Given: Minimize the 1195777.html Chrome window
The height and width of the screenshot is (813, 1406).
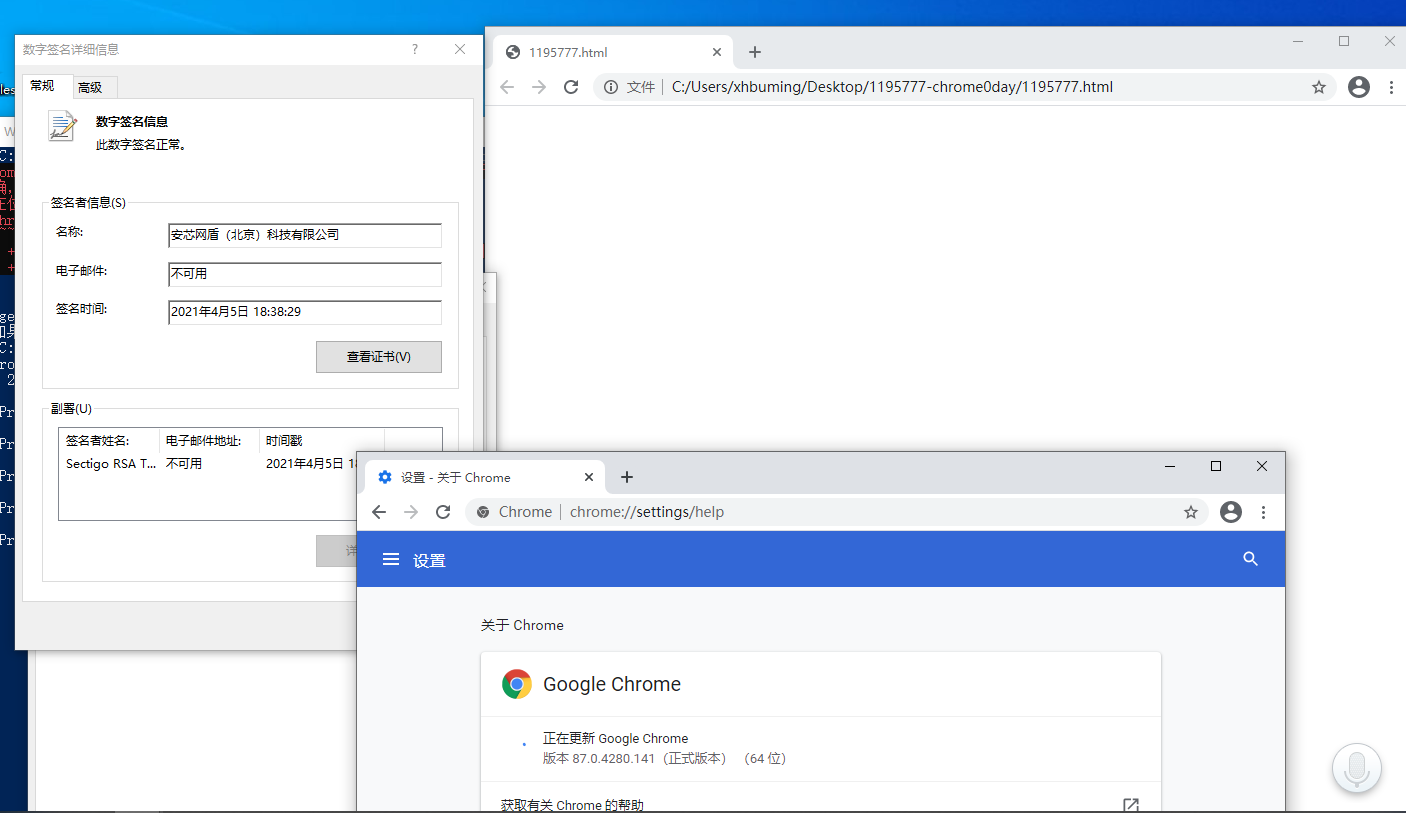Looking at the screenshot, I should tap(1298, 41).
